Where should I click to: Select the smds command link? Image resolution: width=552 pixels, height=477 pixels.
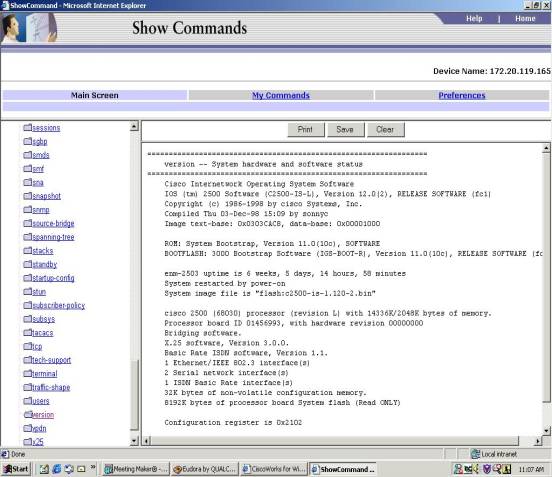coord(41,155)
